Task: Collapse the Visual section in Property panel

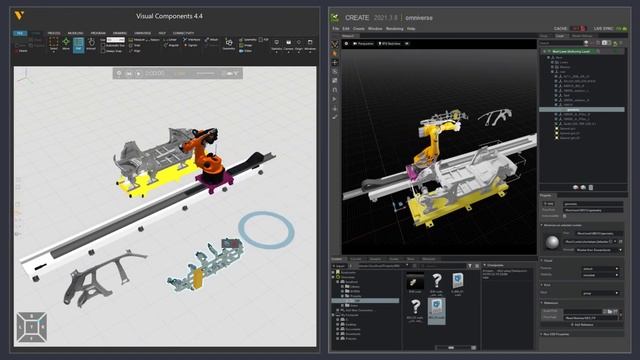Action: pos(548,260)
